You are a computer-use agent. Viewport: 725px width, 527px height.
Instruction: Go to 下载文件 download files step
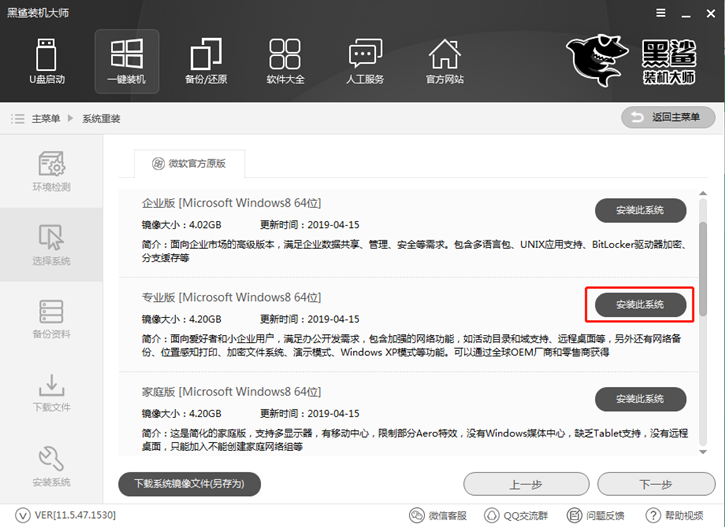[51, 392]
